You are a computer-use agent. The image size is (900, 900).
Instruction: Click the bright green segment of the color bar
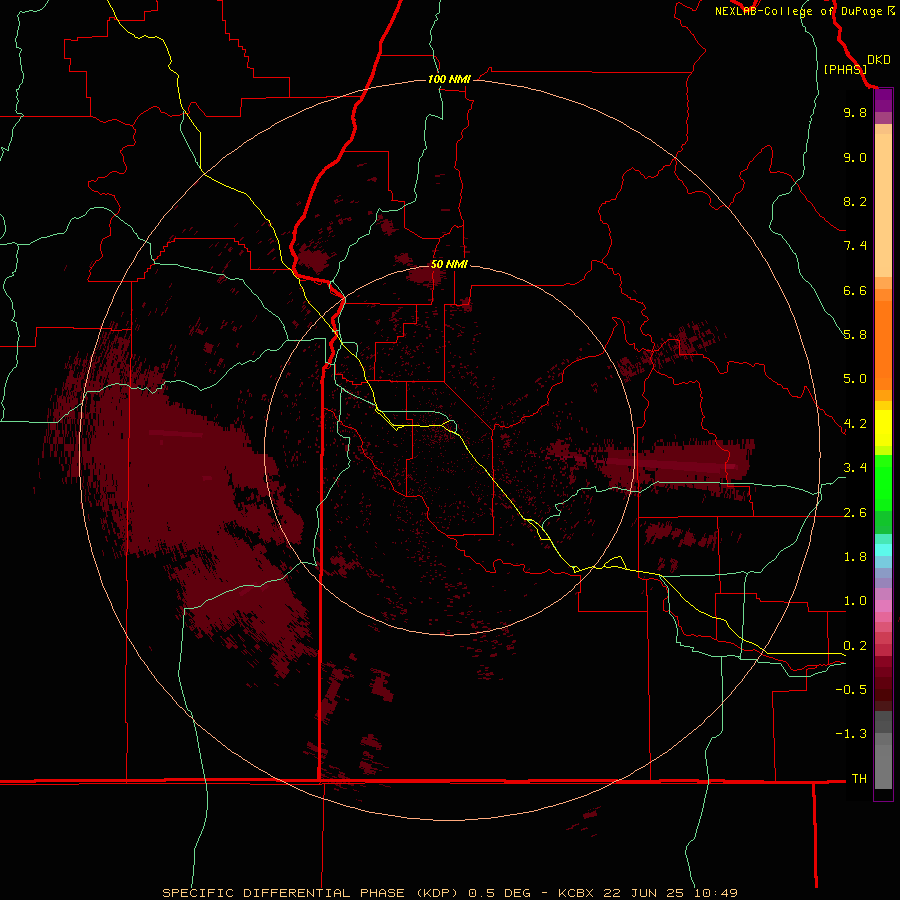[x=883, y=483]
